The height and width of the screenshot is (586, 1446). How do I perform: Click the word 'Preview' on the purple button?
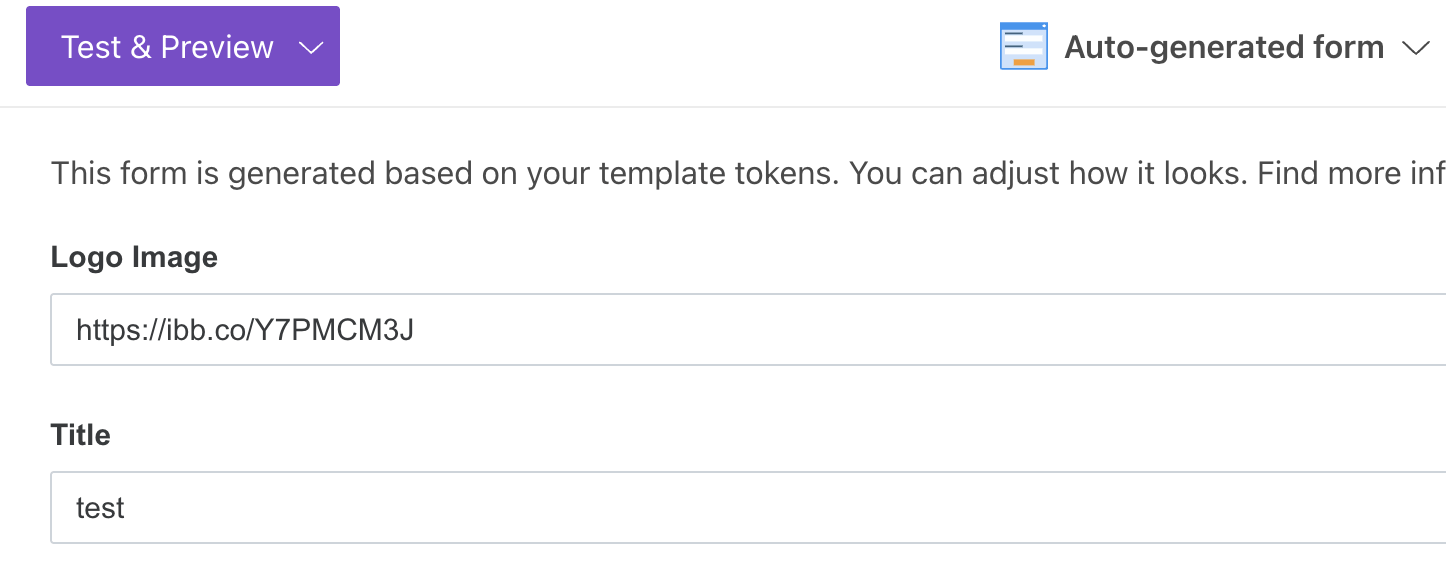pyautogui.click(x=217, y=47)
